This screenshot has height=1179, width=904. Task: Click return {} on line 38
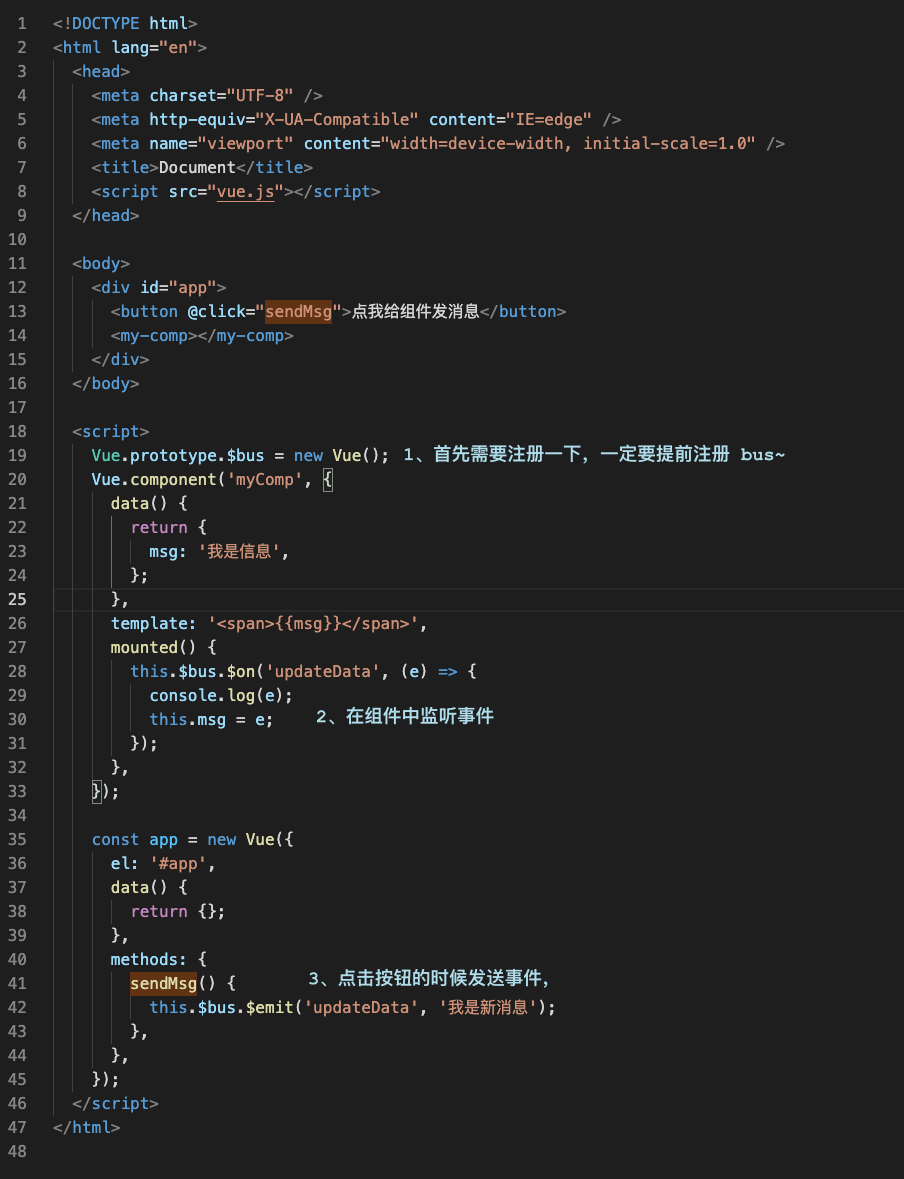pyautogui.click(x=173, y=912)
